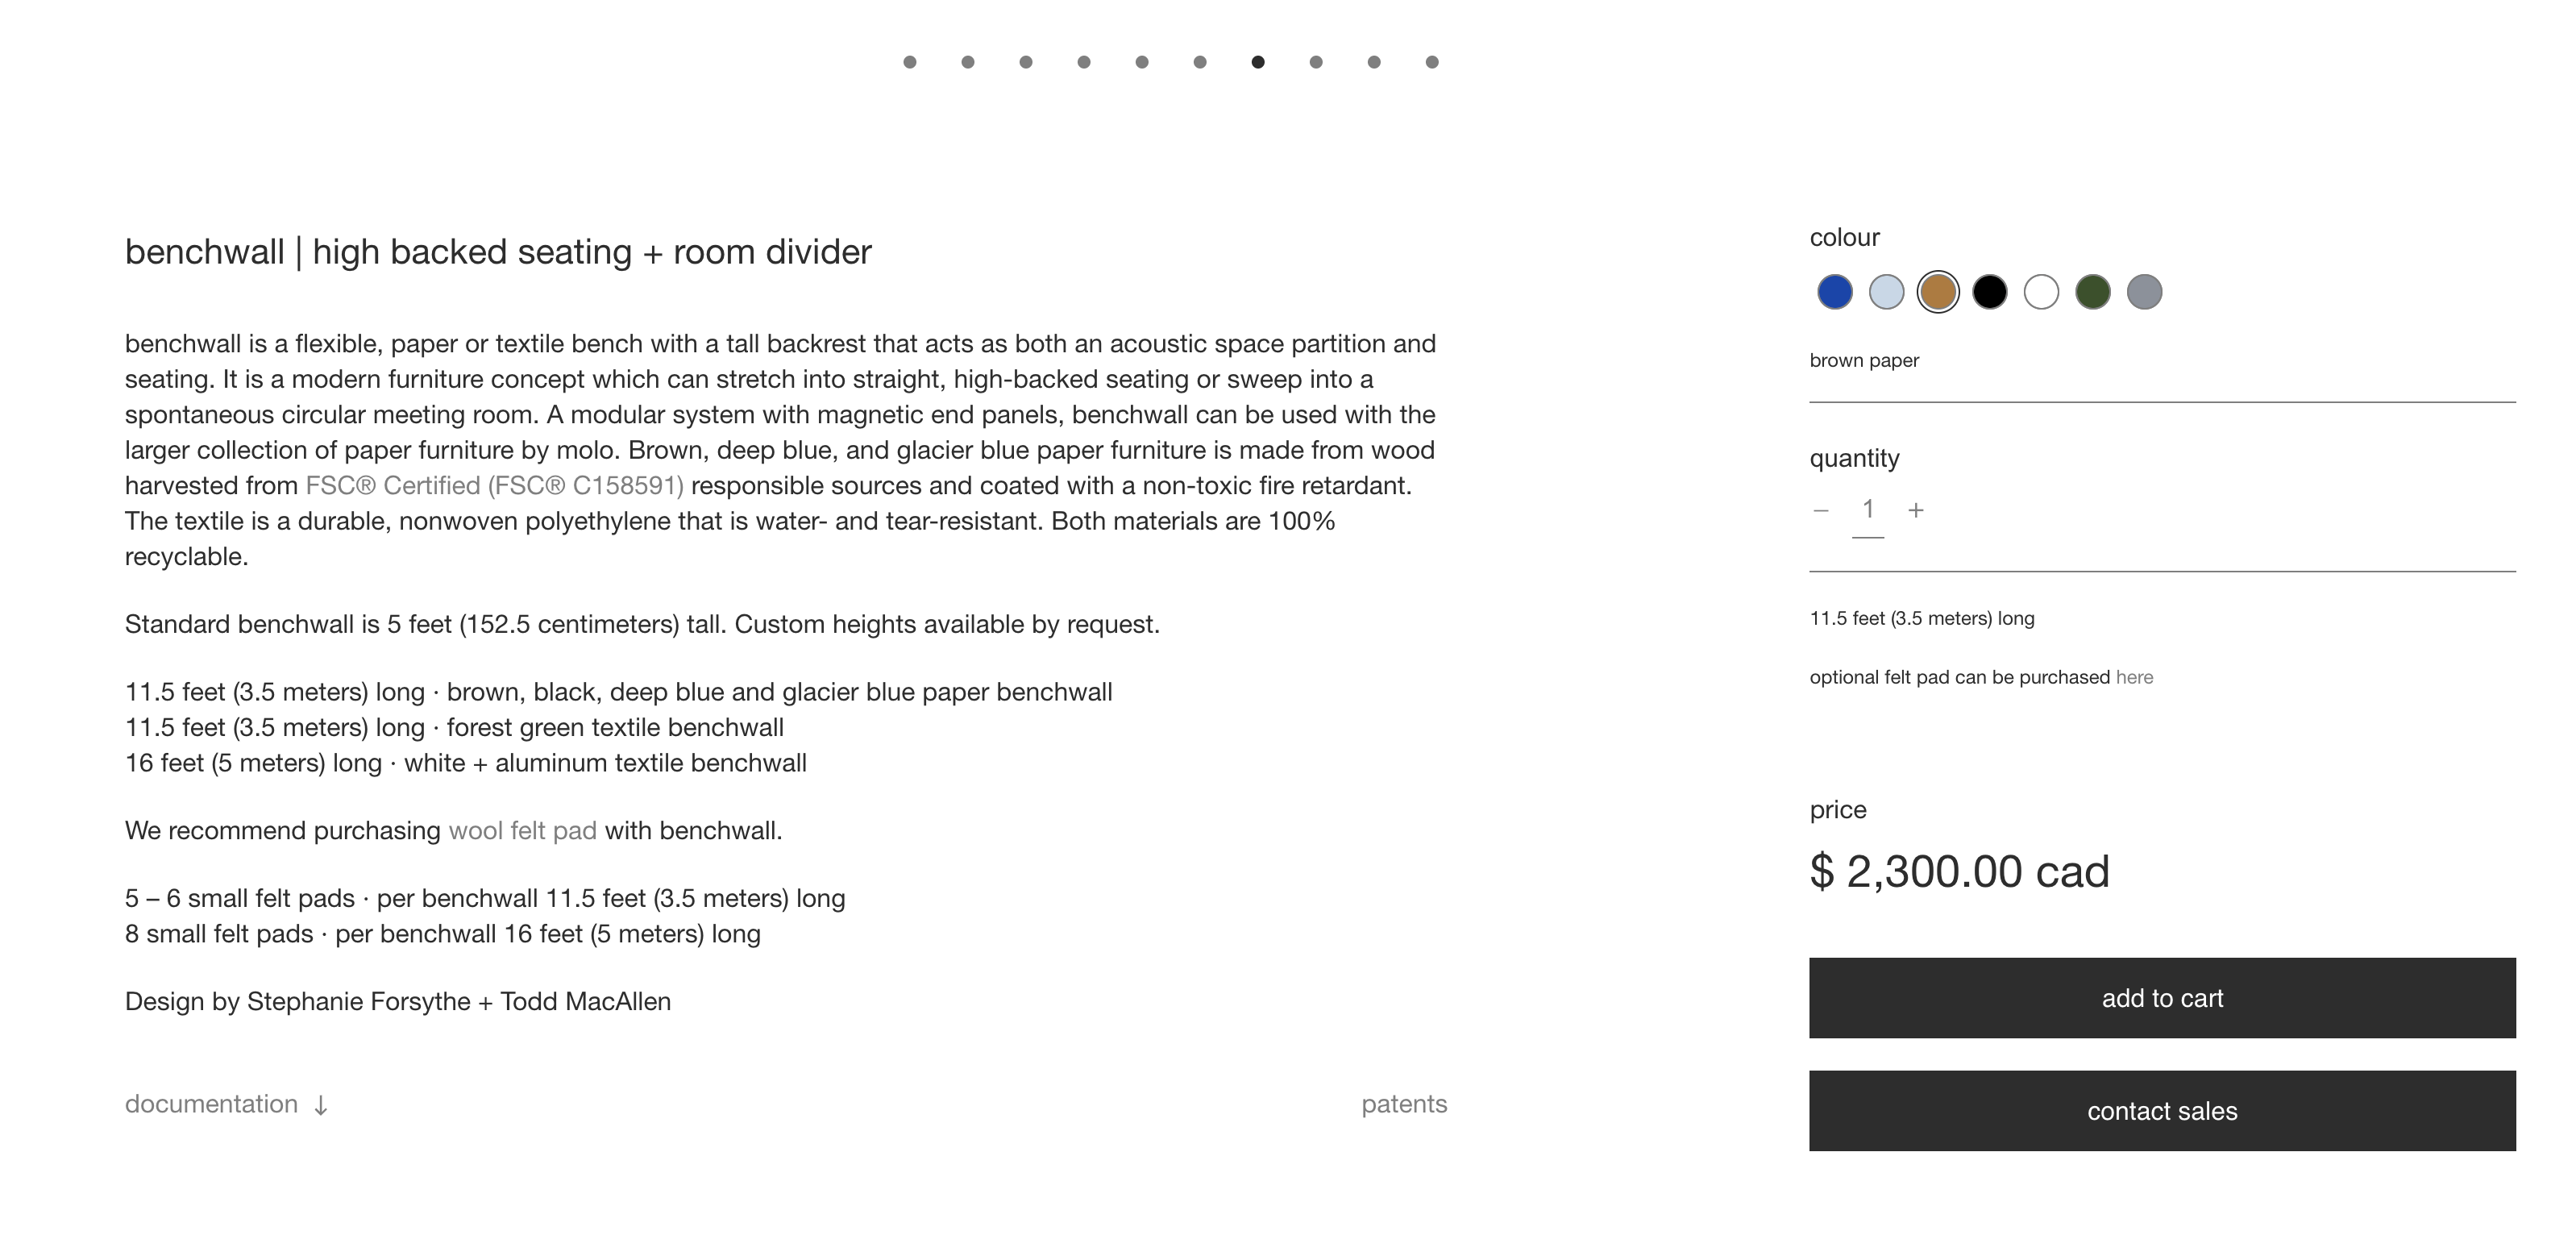Add the benchwall to cart
The width and height of the screenshot is (2576, 1256).
click(x=2162, y=998)
